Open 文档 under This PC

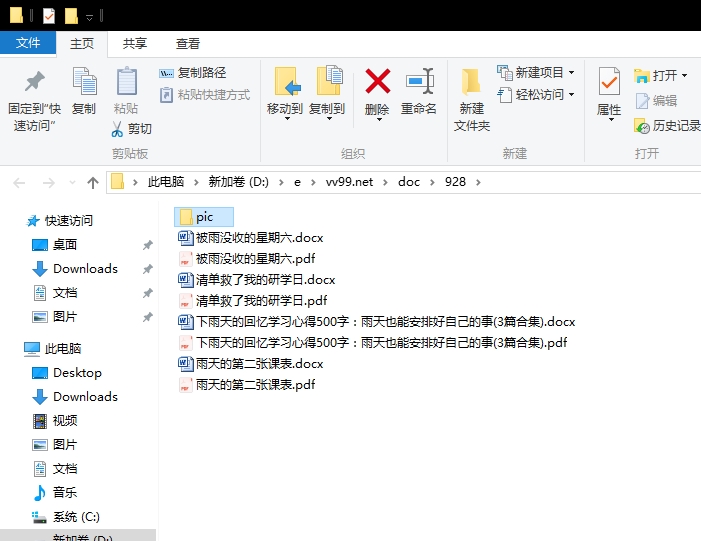point(55,469)
